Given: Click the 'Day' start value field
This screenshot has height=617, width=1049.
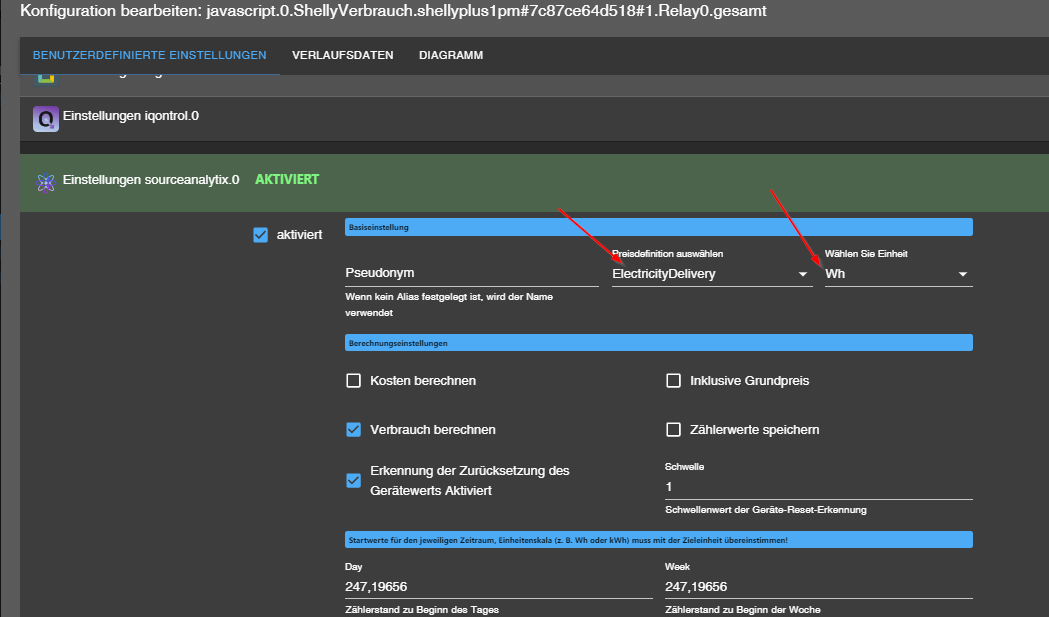Looking at the screenshot, I should pos(498,587).
